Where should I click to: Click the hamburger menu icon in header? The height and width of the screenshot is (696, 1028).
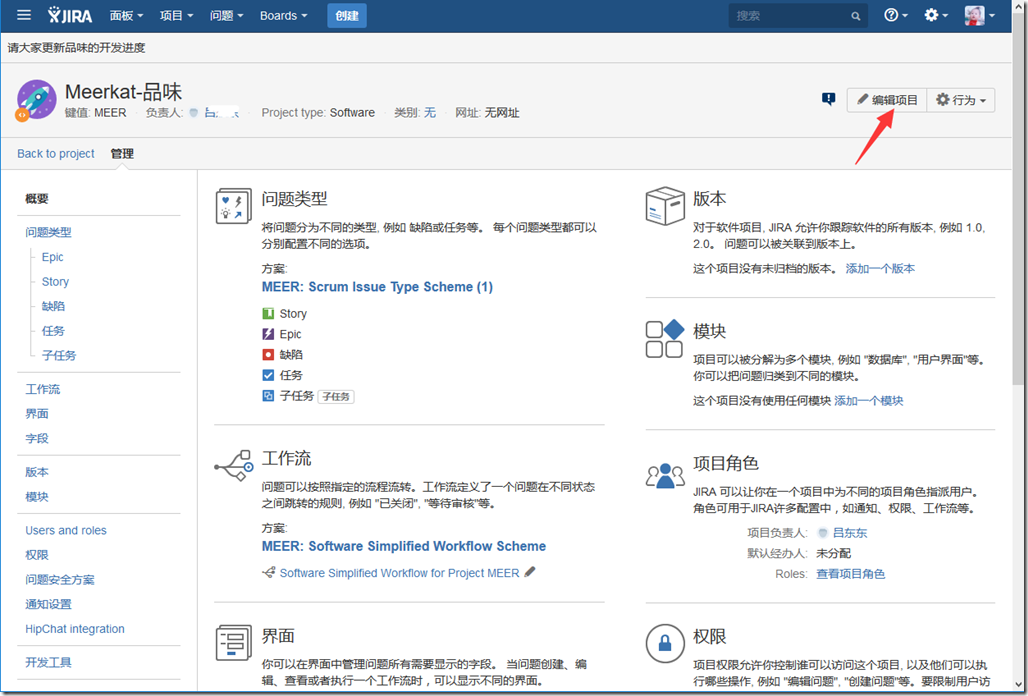click(24, 15)
